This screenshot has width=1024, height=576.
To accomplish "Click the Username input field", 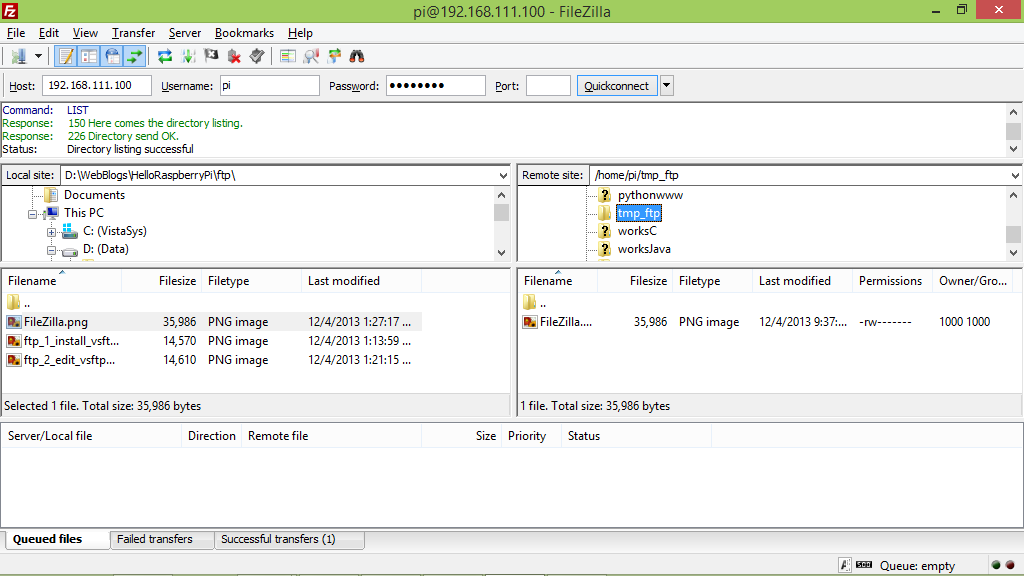I will 270,86.
